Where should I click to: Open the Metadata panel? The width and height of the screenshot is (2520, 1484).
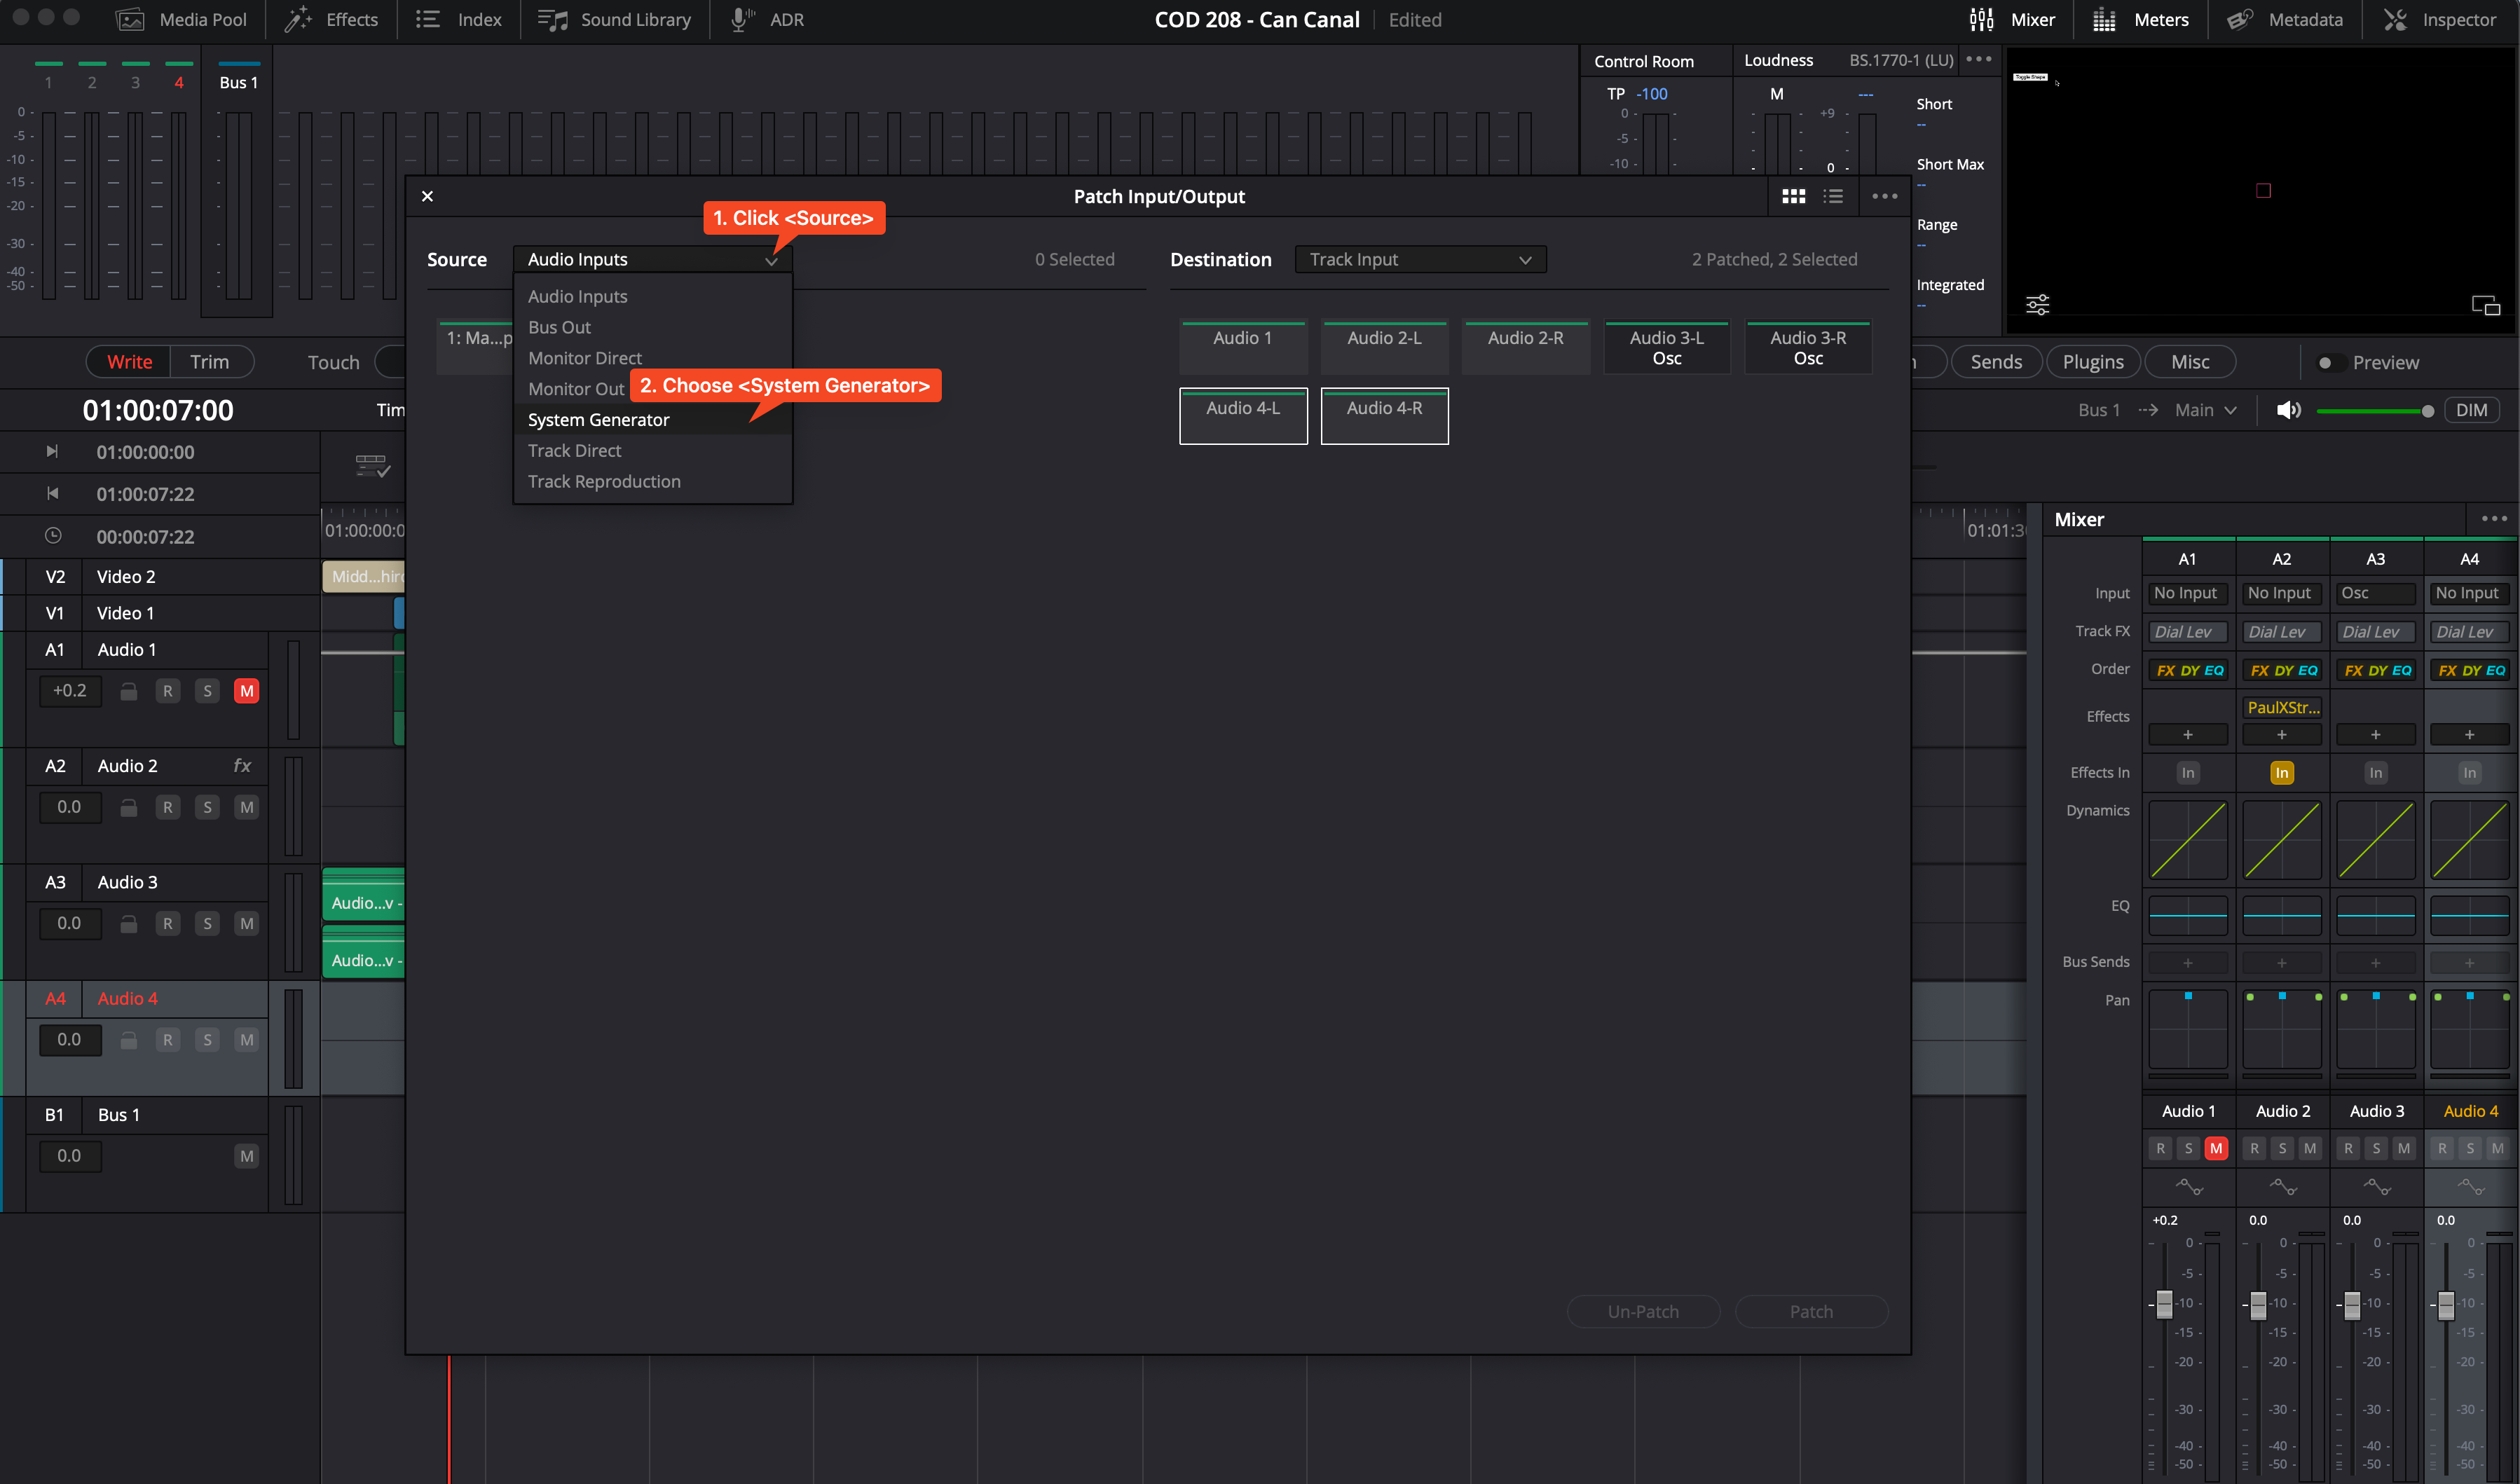[2285, 19]
